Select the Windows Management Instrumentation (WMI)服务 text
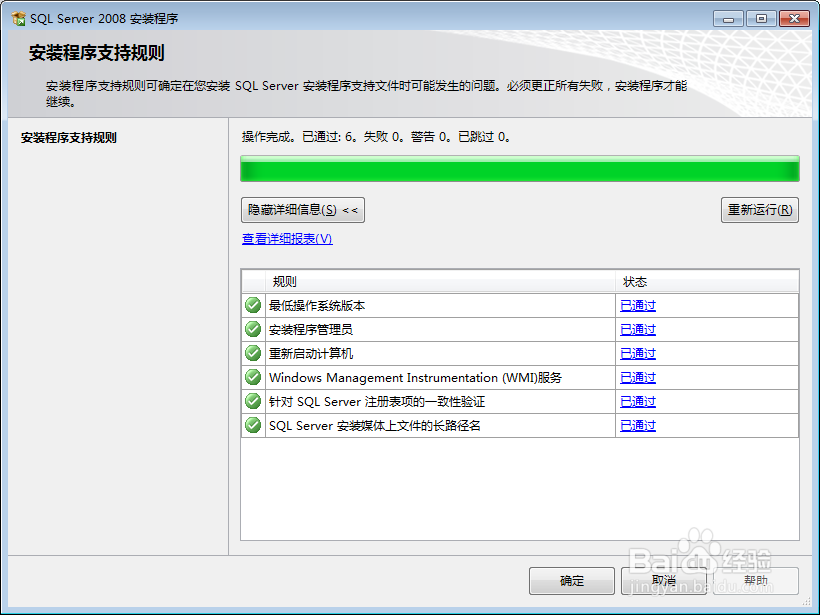This screenshot has height=615, width=820. click(415, 378)
